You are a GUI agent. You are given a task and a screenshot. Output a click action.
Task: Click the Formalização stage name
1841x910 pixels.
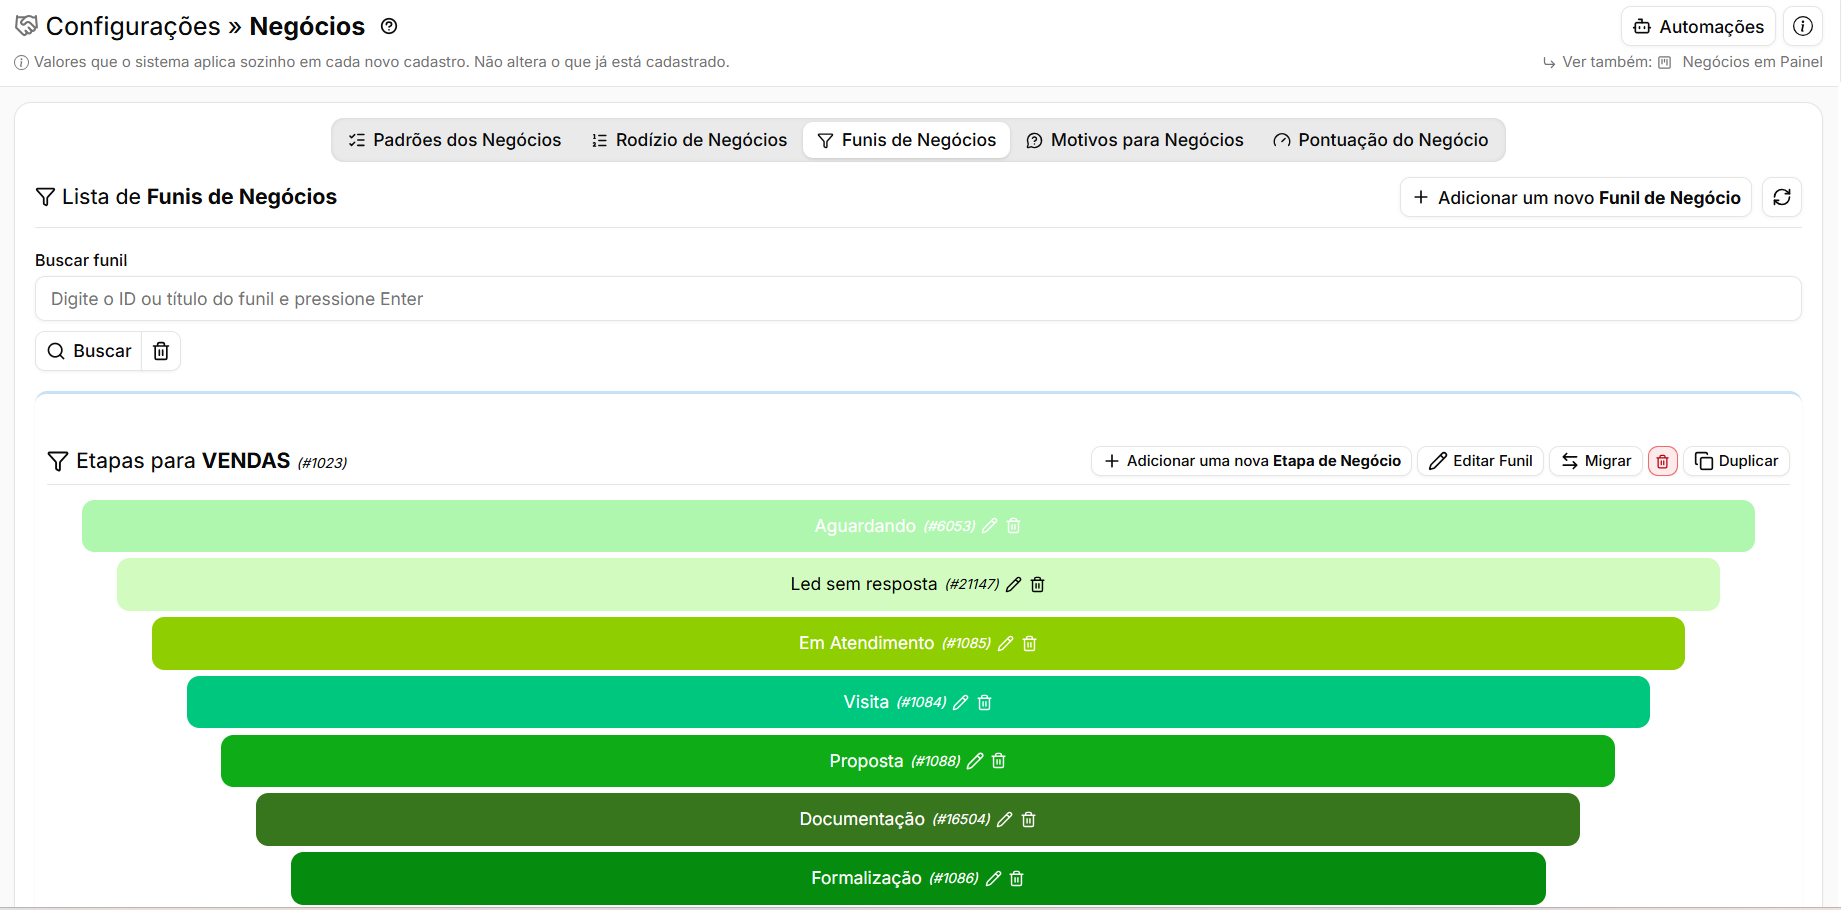pos(866,878)
